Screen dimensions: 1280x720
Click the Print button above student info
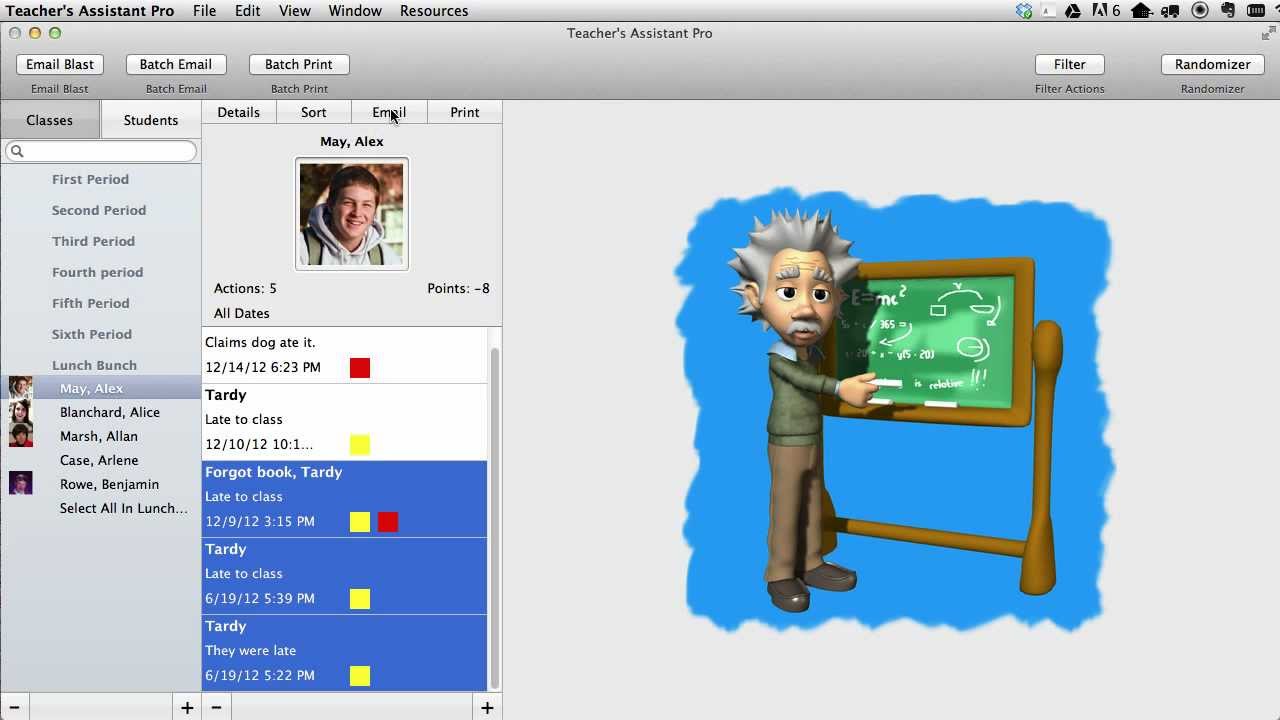(x=465, y=112)
